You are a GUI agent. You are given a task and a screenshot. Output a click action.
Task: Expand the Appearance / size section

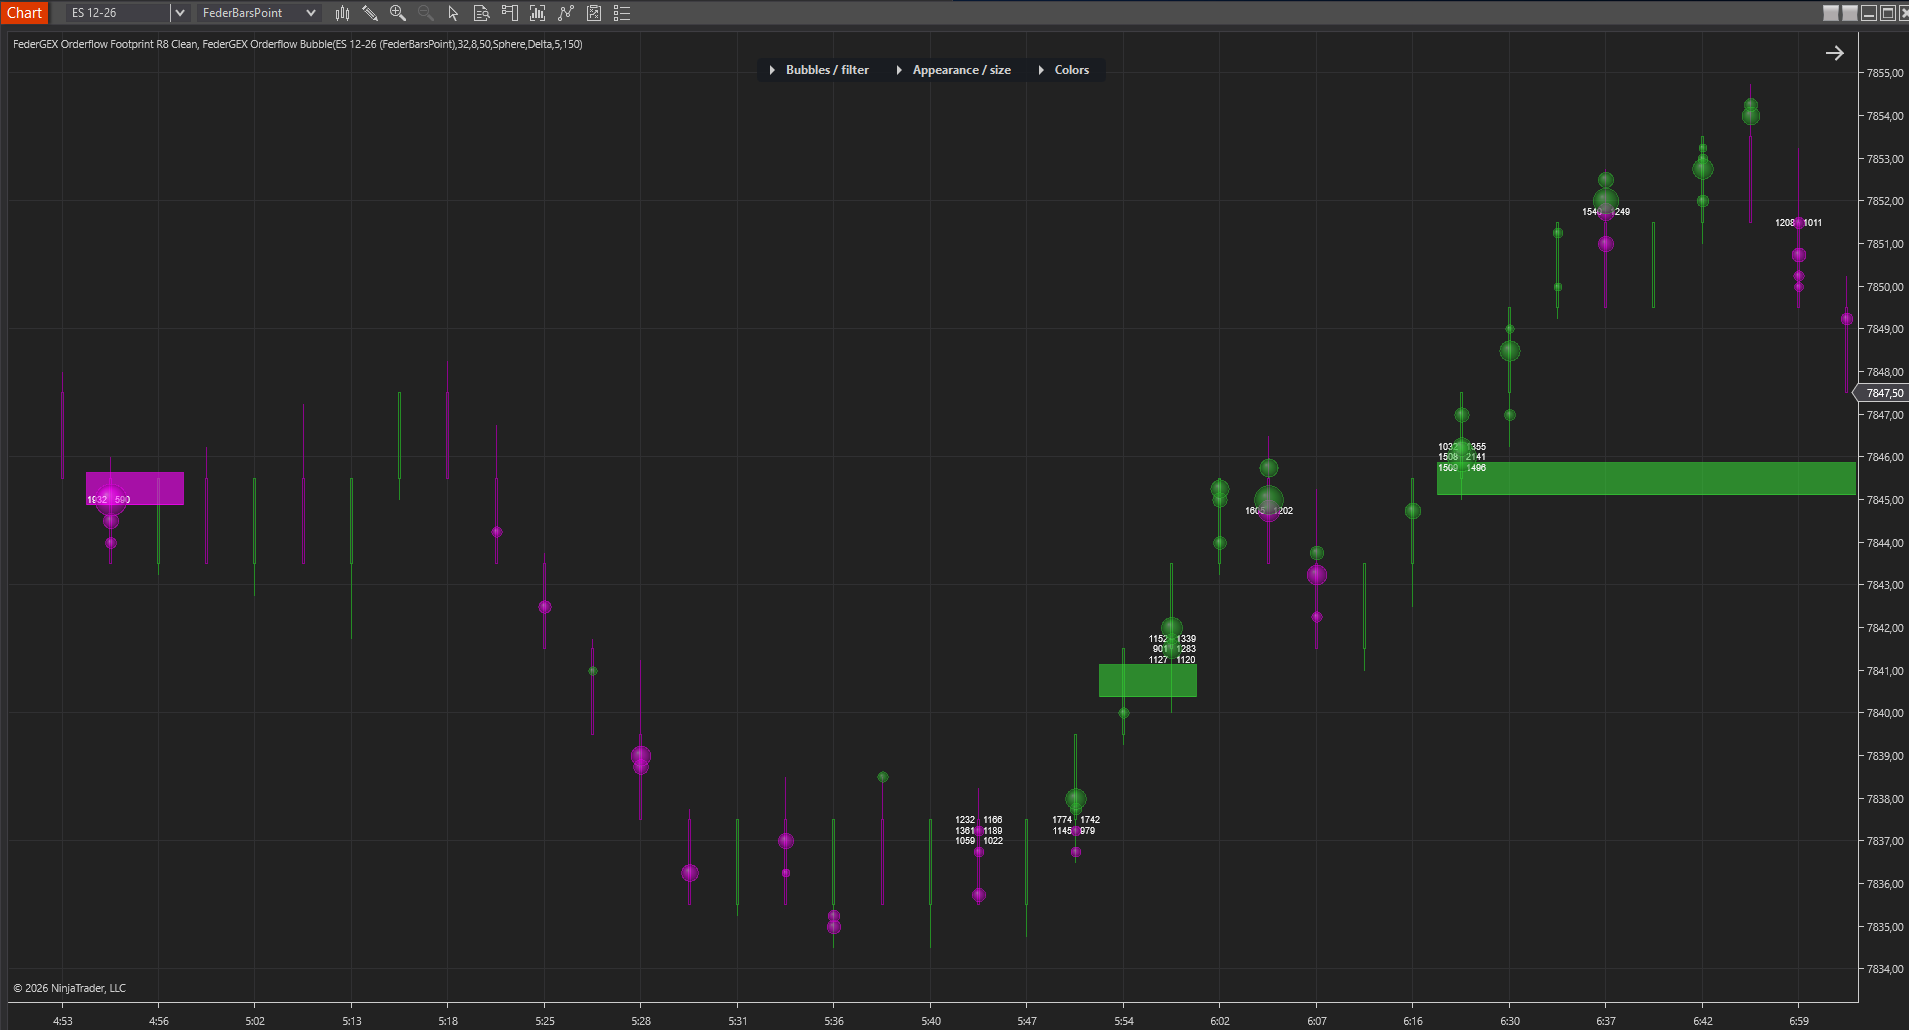953,70
